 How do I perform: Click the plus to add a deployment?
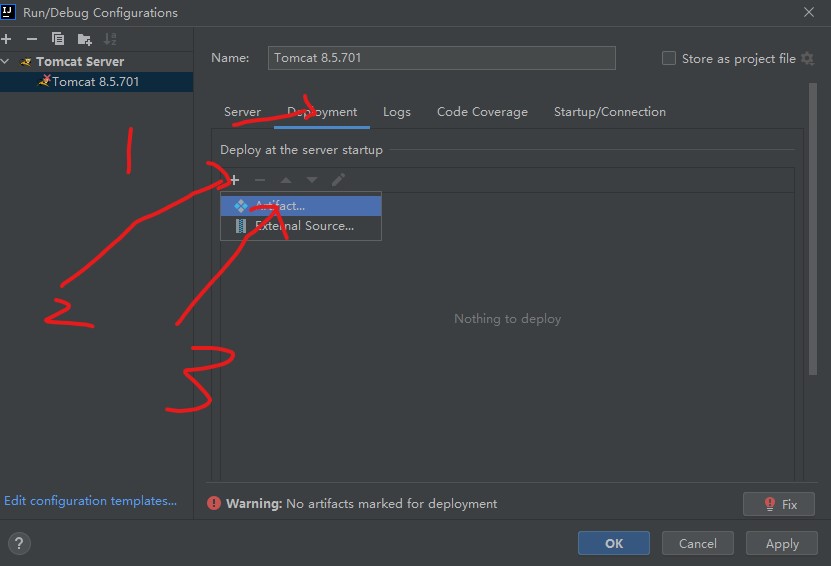[x=234, y=180]
